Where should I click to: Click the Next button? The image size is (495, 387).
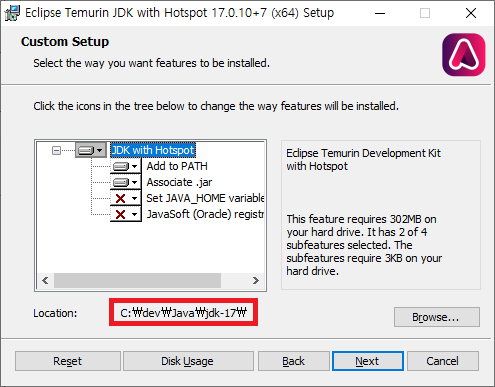(368, 361)
